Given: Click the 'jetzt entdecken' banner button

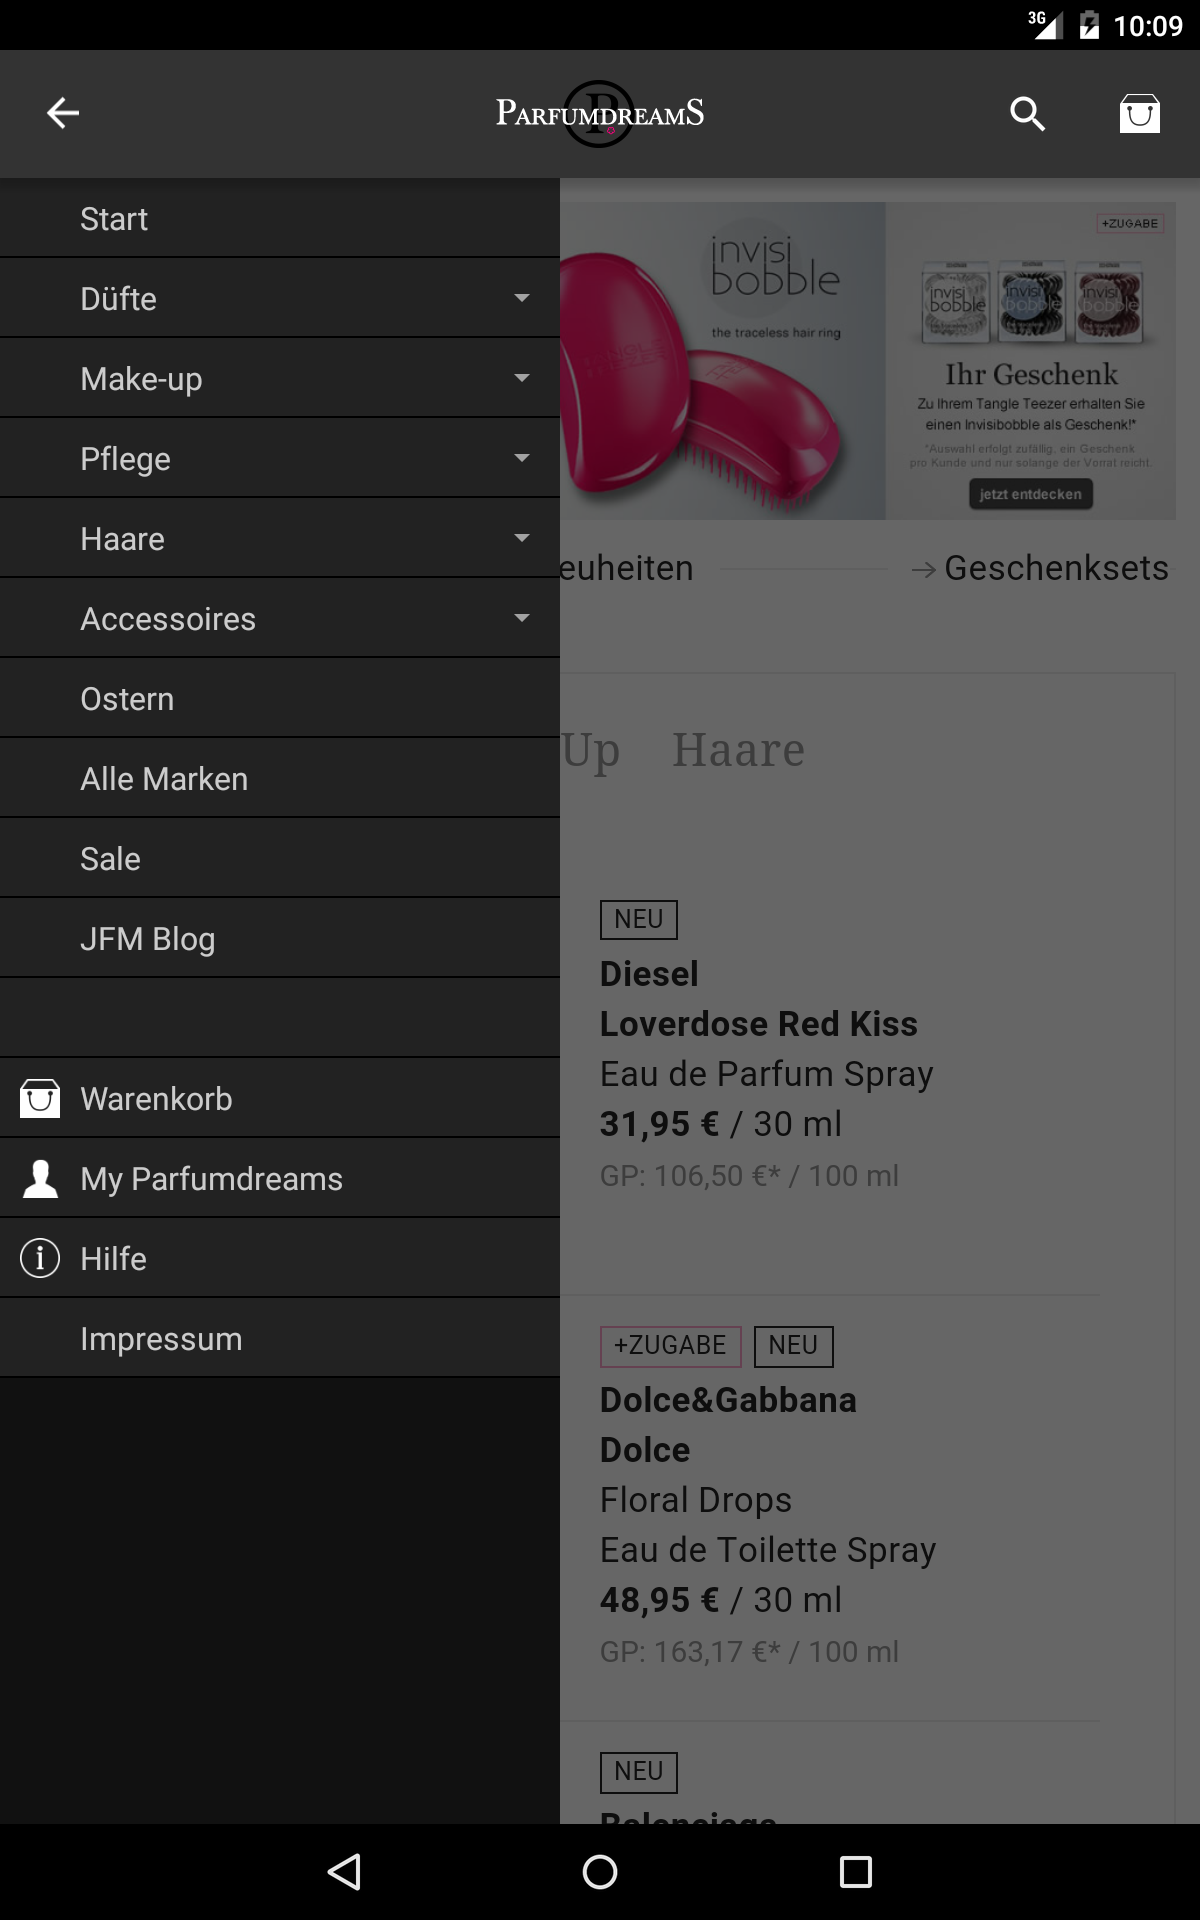Looking at the screenshot, I should pyautogui.click(x=1030, y=494).
